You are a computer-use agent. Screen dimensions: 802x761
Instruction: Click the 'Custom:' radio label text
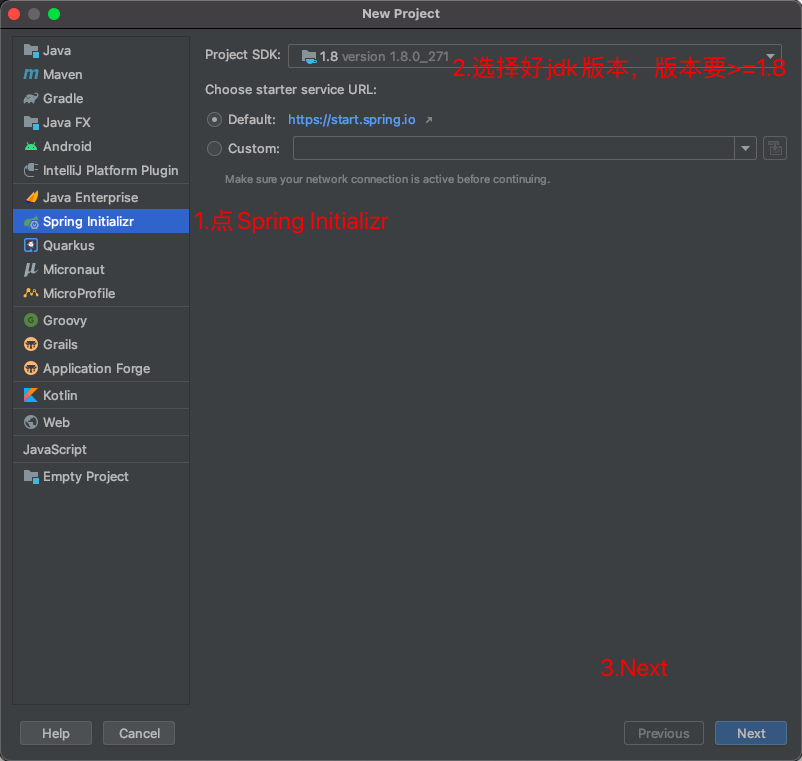tap(254, 149)
